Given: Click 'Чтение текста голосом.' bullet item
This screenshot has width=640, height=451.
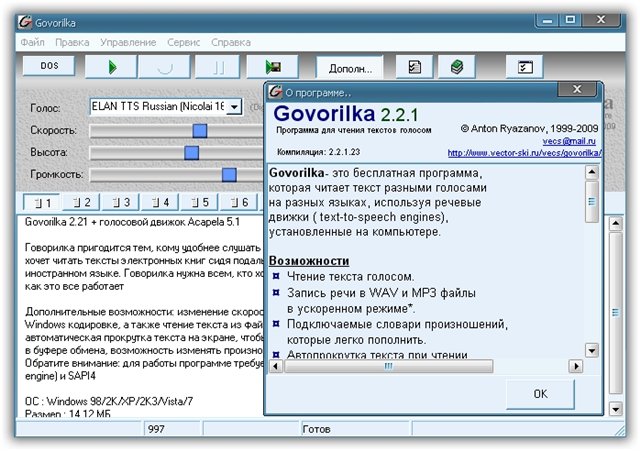Looking at the screenshot, I should (x=350, y=277).
